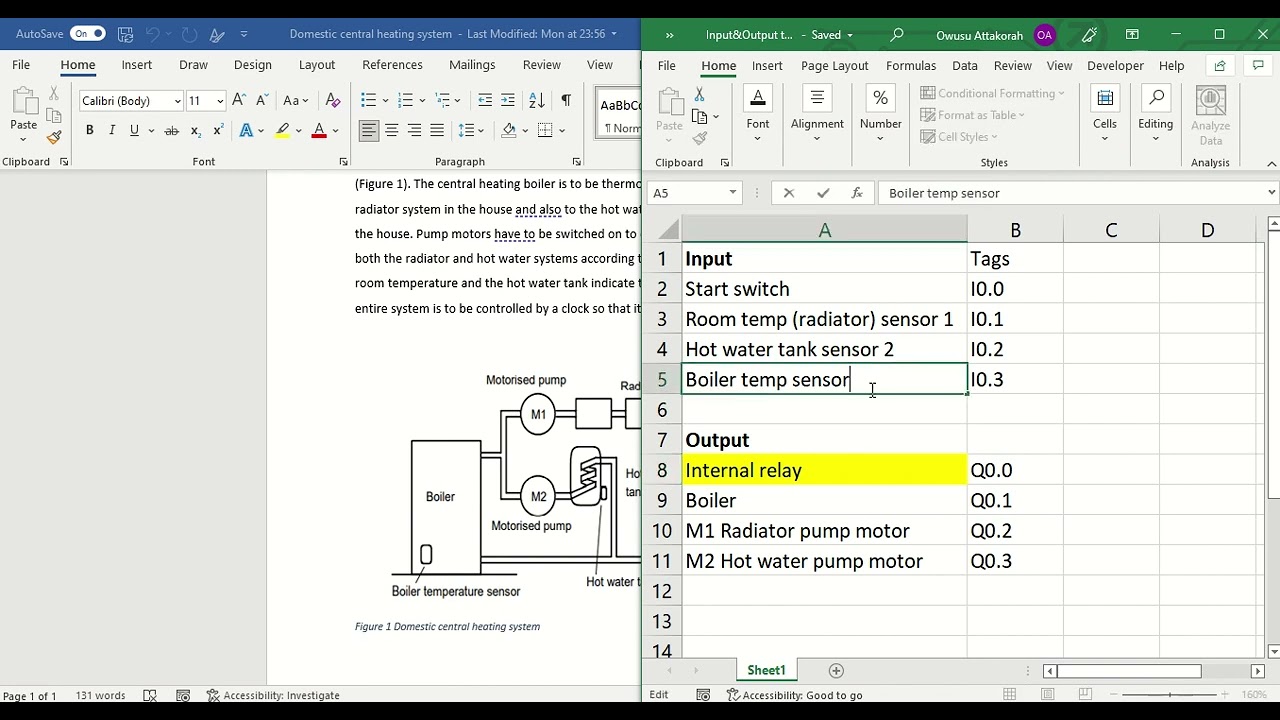Add new sheet plus icon
This screenshot has width=1280, height=720.
(x=836, y=670)
